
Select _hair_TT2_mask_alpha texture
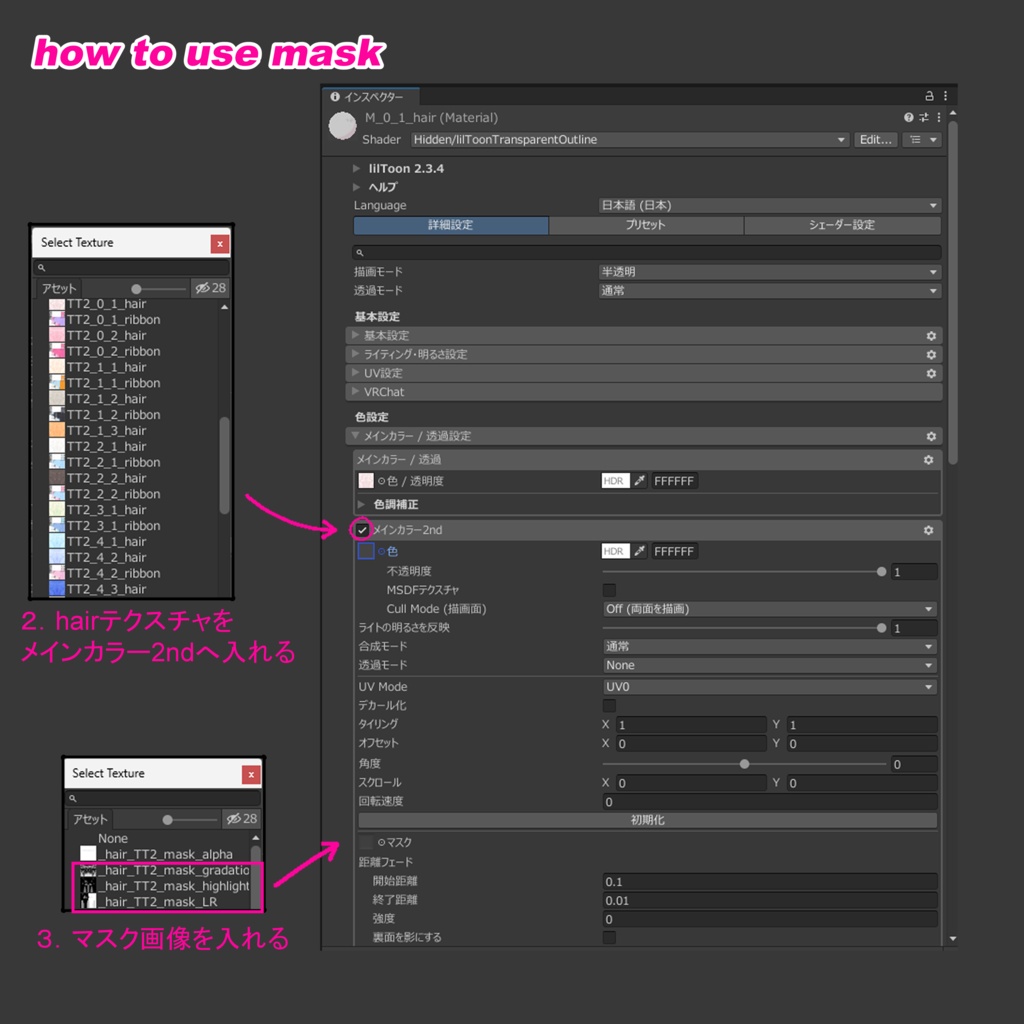(x=157, y=854)
